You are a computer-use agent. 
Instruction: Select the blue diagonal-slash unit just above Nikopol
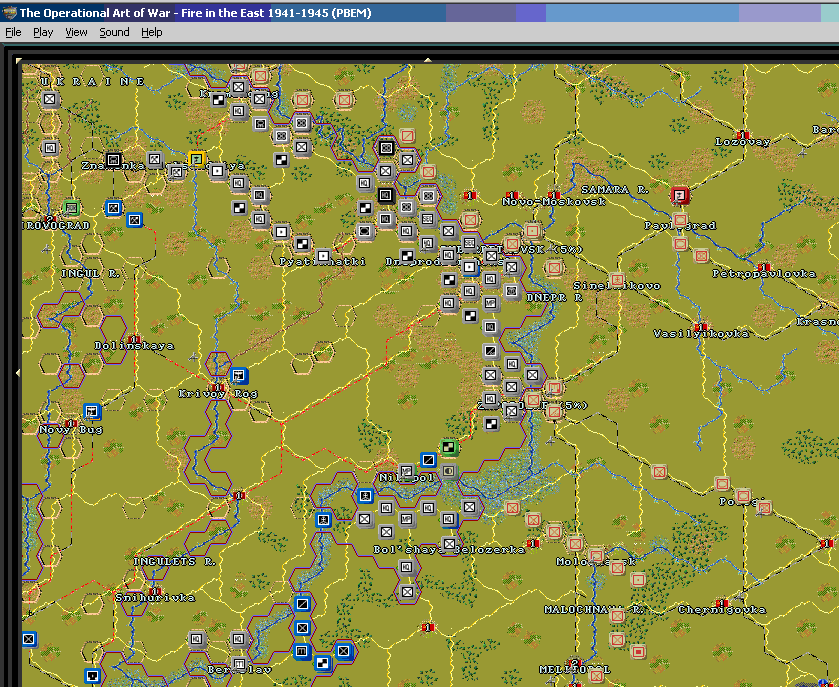(428, 460)
